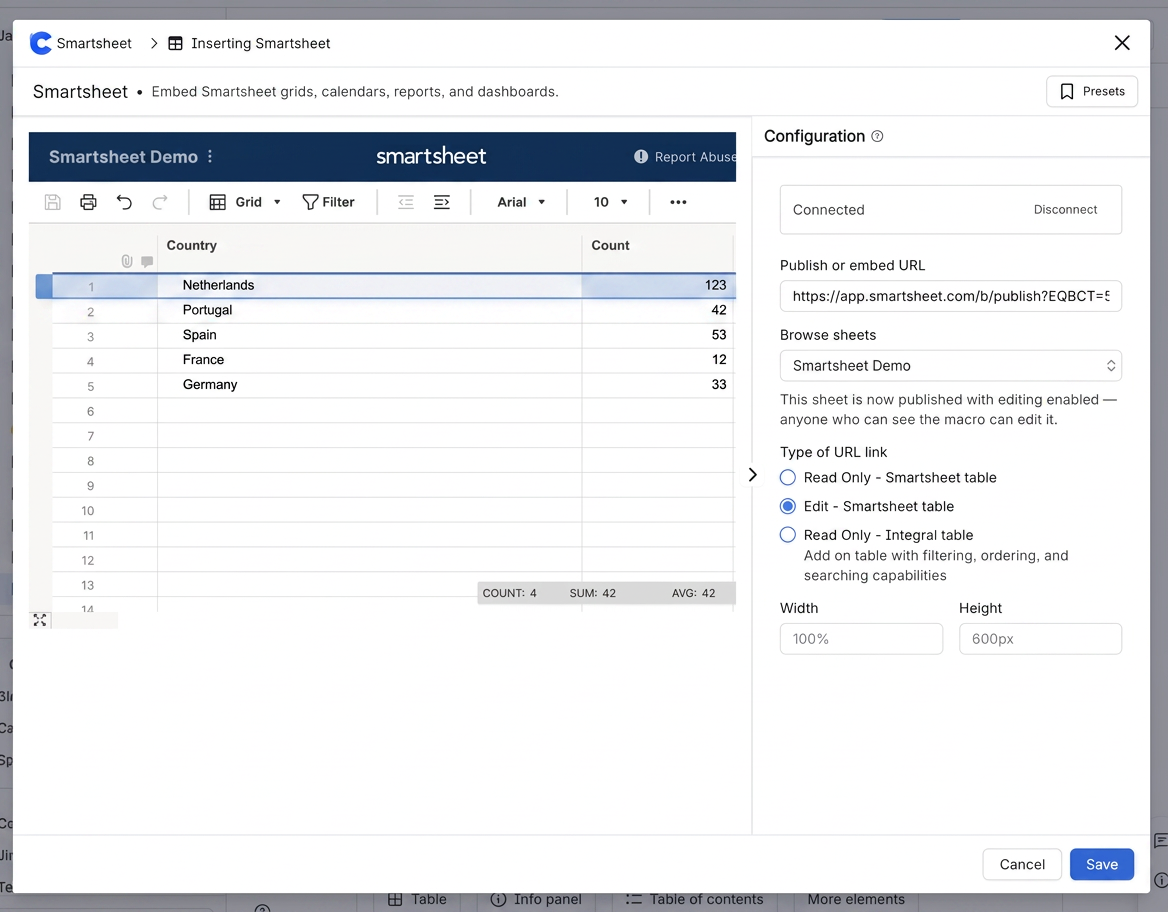
Task: Select the Spain count cell 53
Action: point(658,335)
